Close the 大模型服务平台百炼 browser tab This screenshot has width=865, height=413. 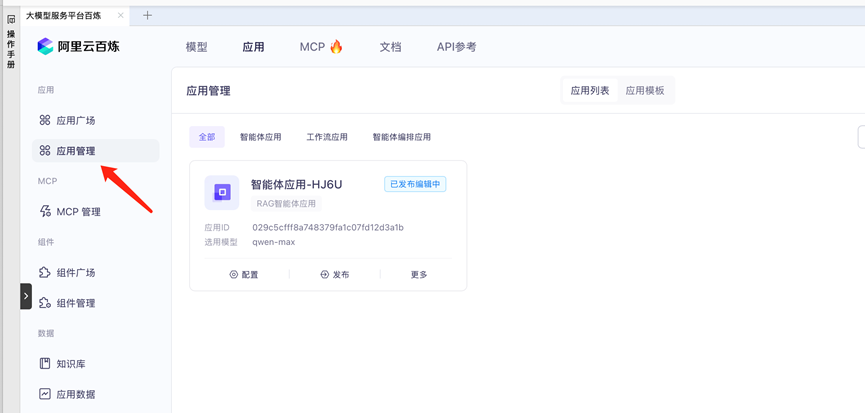tap(120, 15)
